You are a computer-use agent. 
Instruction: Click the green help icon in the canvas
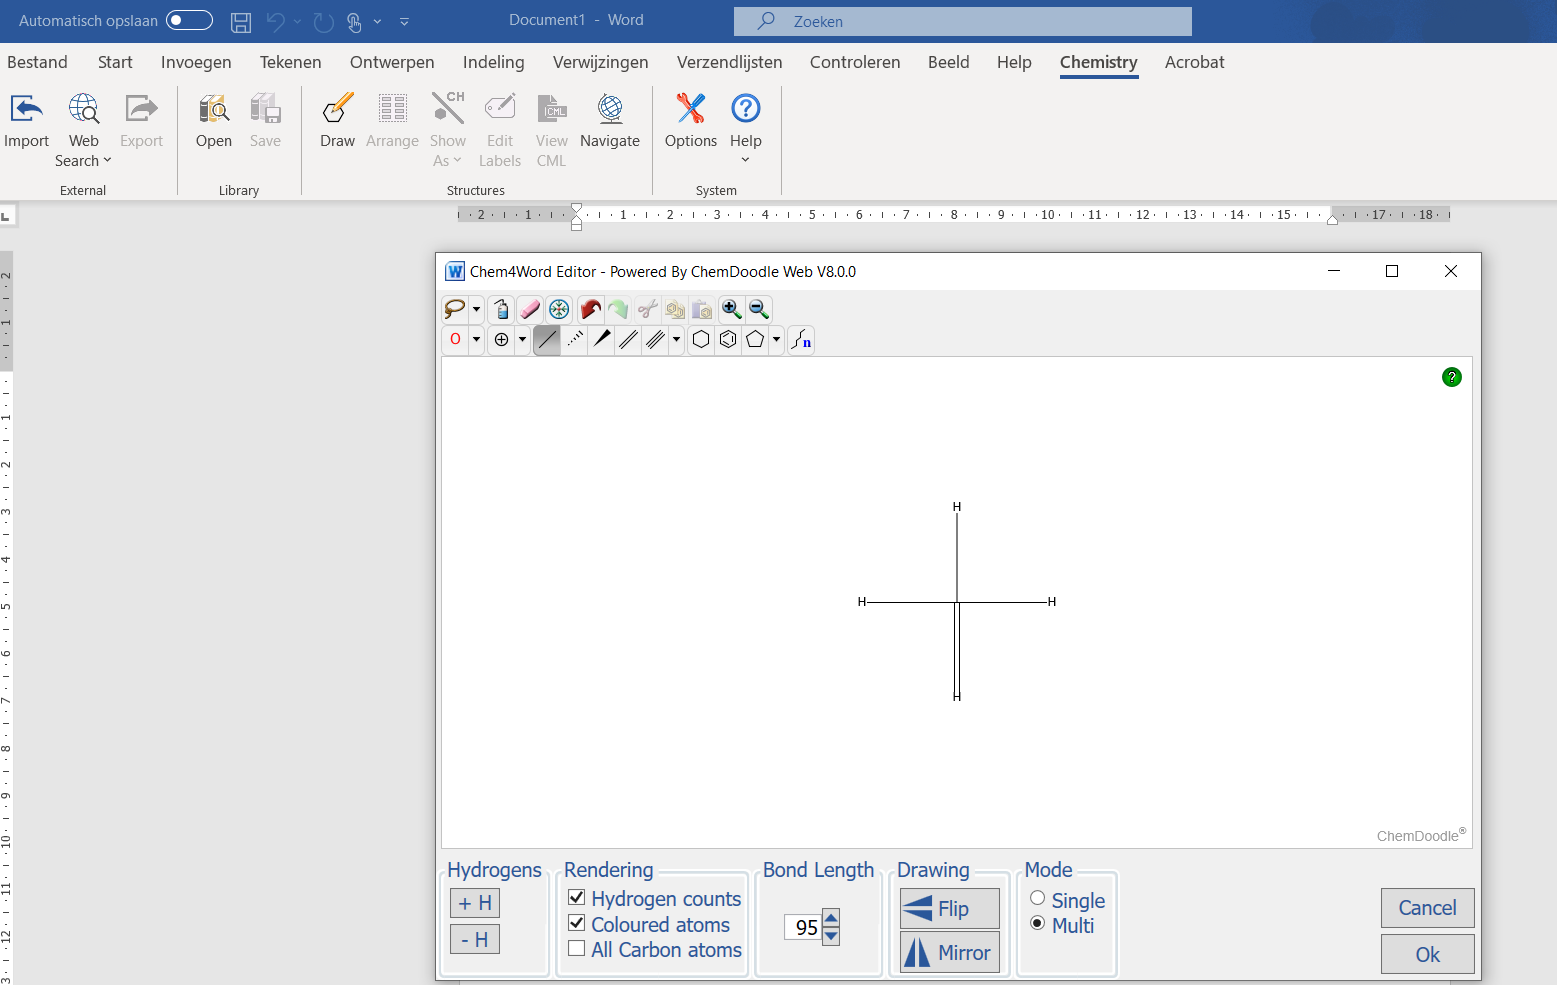tap(1452, 377)
